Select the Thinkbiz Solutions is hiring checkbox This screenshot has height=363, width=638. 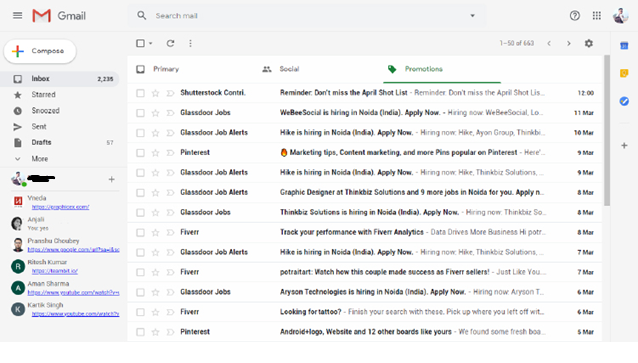click(140, 213)
